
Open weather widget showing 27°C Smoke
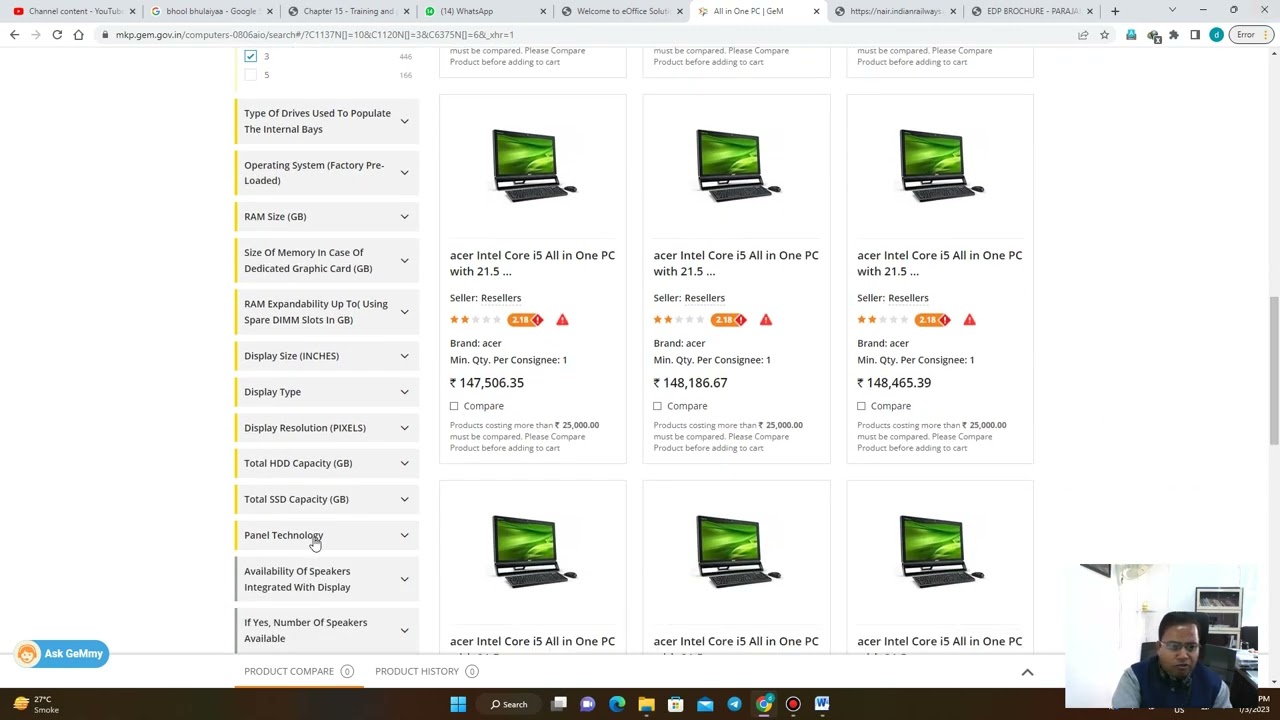pos(34,704)
